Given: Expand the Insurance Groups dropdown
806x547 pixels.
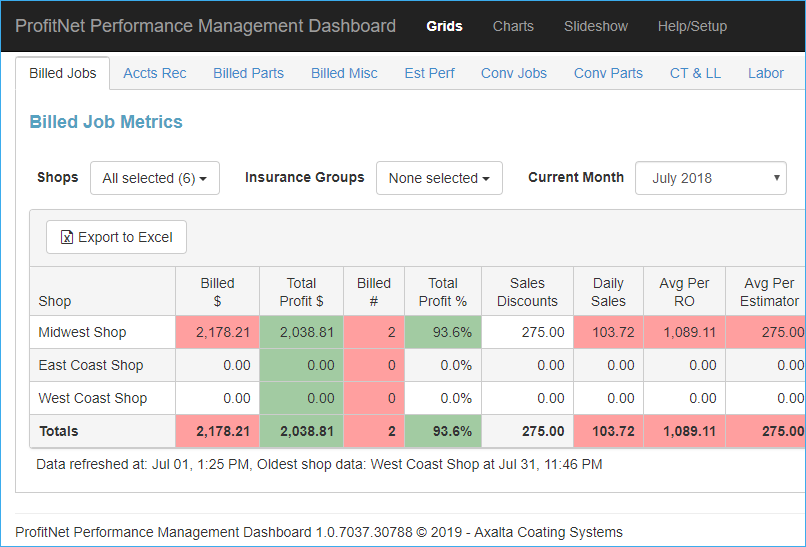Looking at the screenshot, I should (439, 178).
